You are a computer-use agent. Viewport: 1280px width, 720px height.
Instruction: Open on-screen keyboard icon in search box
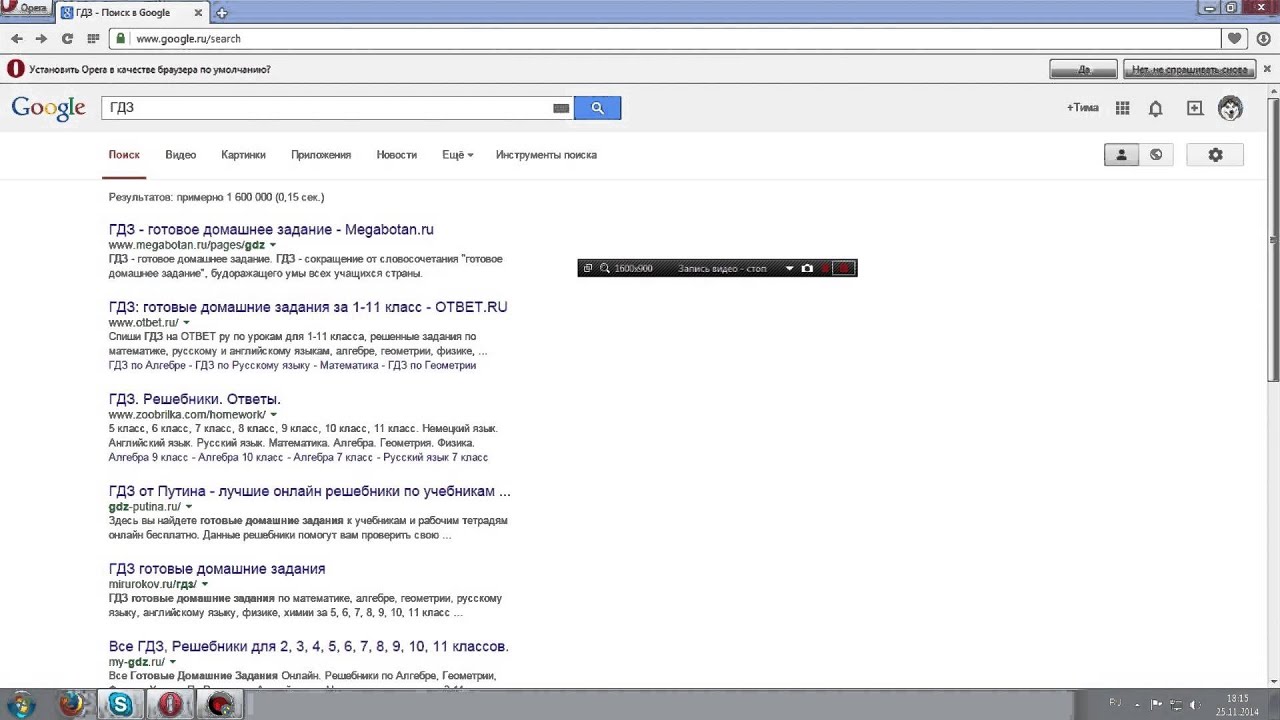(x=561, y=108)
